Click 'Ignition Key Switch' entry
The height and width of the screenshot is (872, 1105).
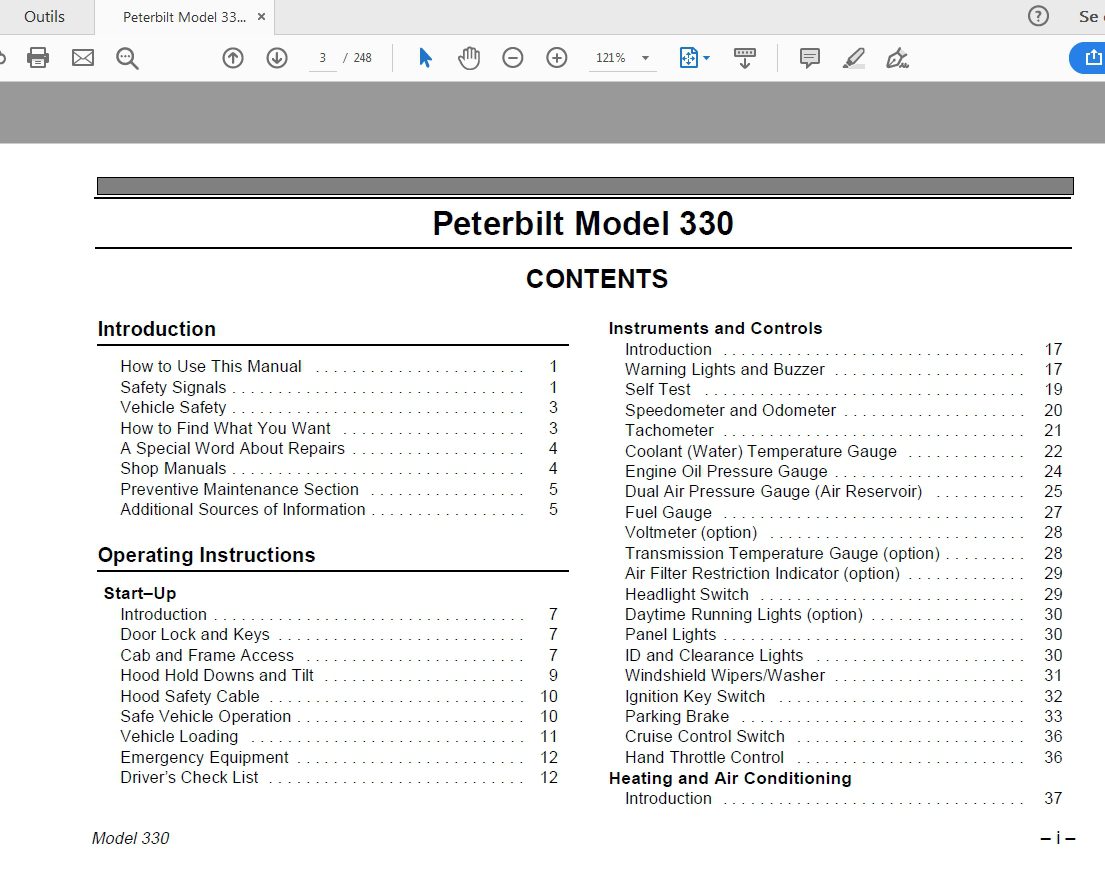click(696, 696)
